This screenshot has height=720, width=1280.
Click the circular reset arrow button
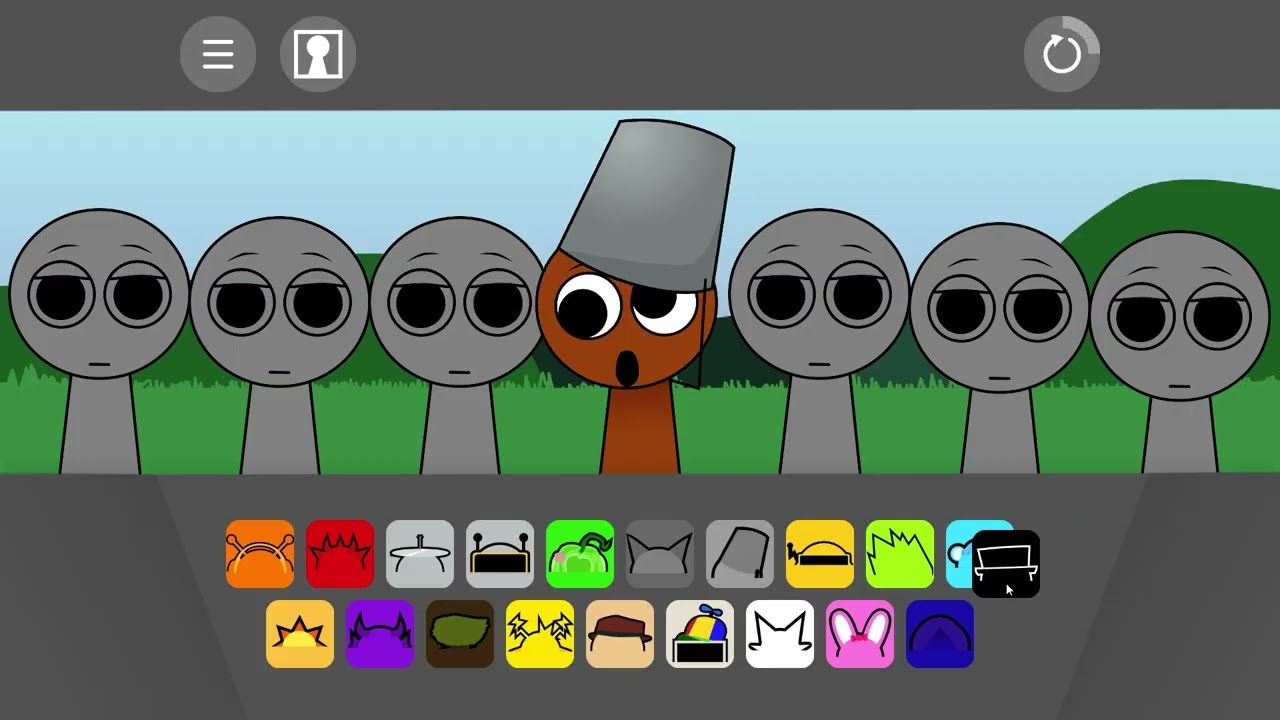click(x=1062, y=54)
